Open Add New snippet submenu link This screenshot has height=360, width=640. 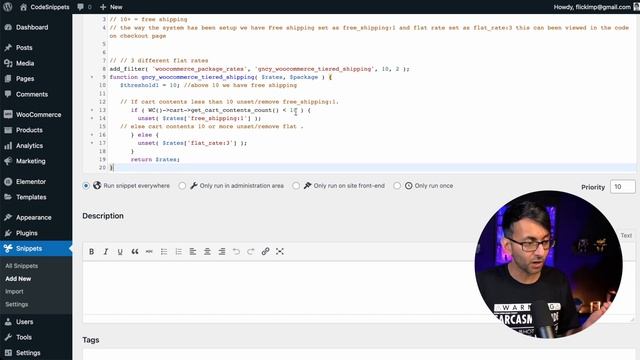point(18,279)
